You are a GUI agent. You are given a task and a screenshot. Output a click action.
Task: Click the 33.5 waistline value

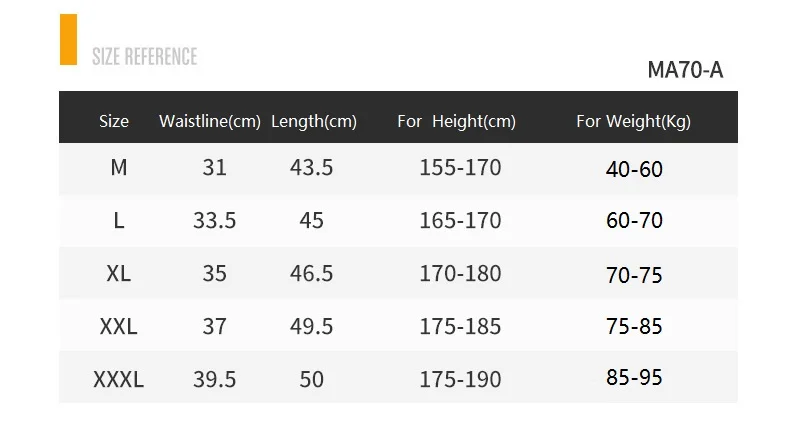pyautogui.click(x=214, y=220)
